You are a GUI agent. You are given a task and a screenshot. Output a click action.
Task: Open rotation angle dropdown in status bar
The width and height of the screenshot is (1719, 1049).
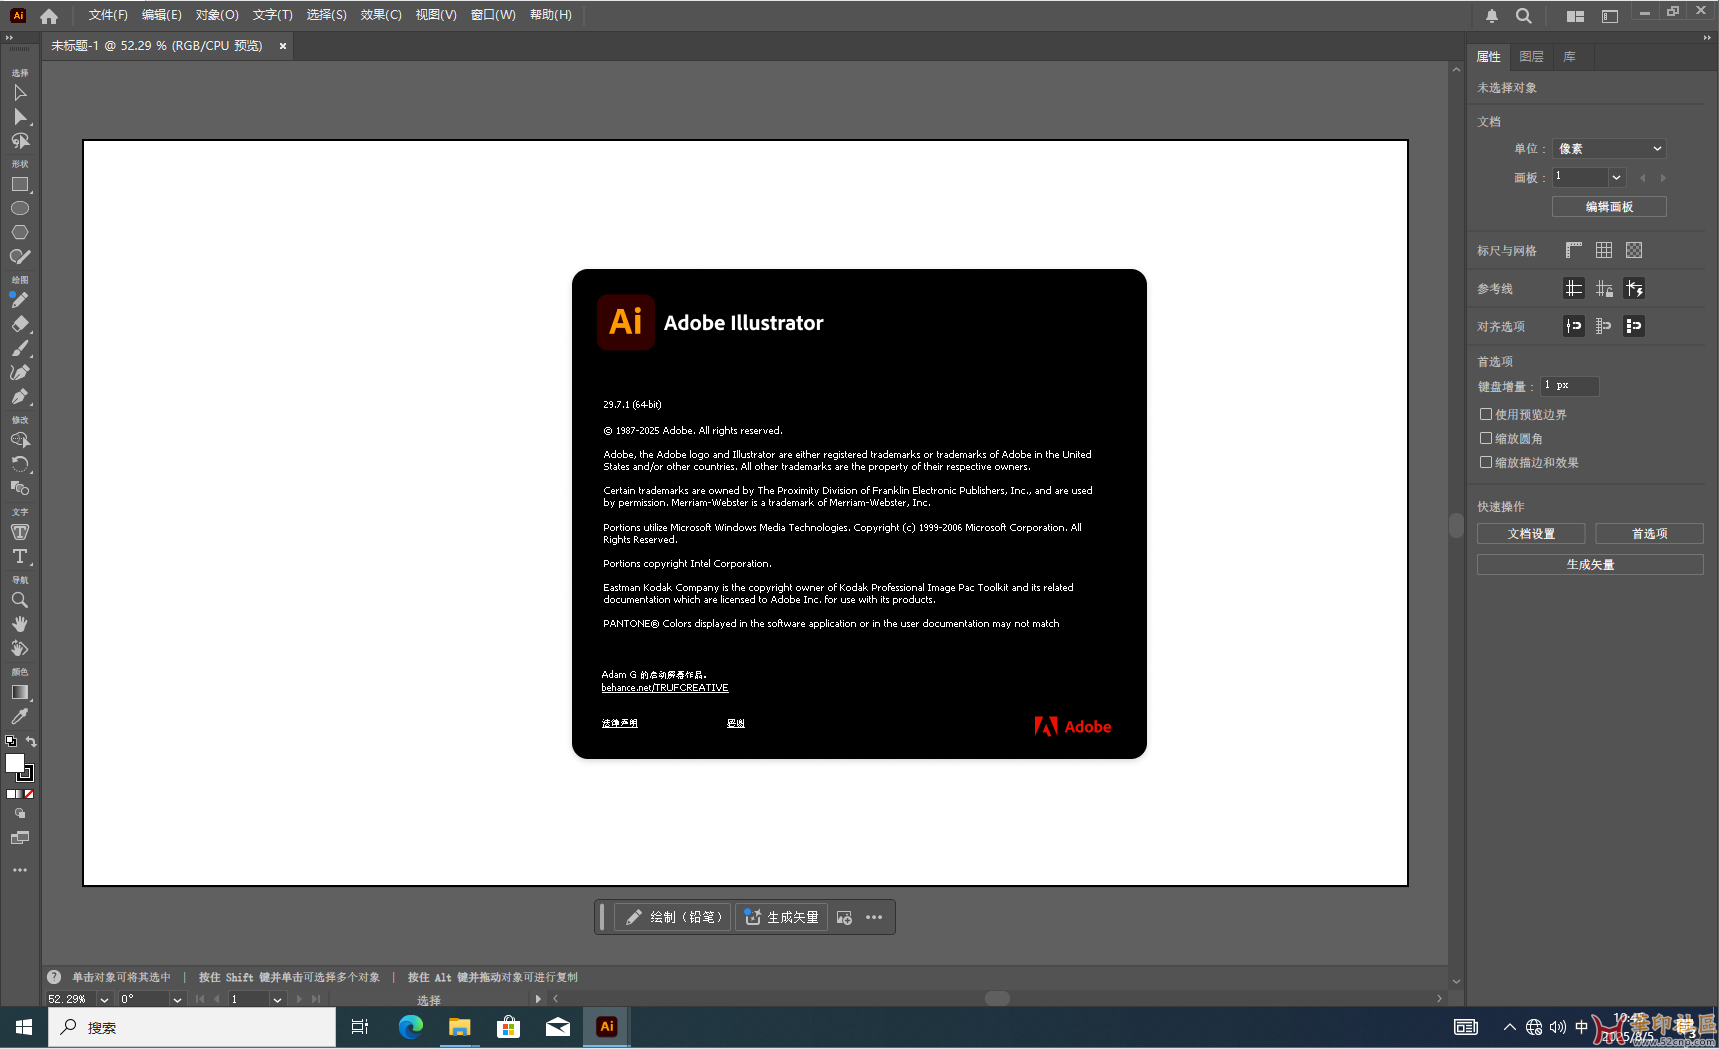coord(177,999)
